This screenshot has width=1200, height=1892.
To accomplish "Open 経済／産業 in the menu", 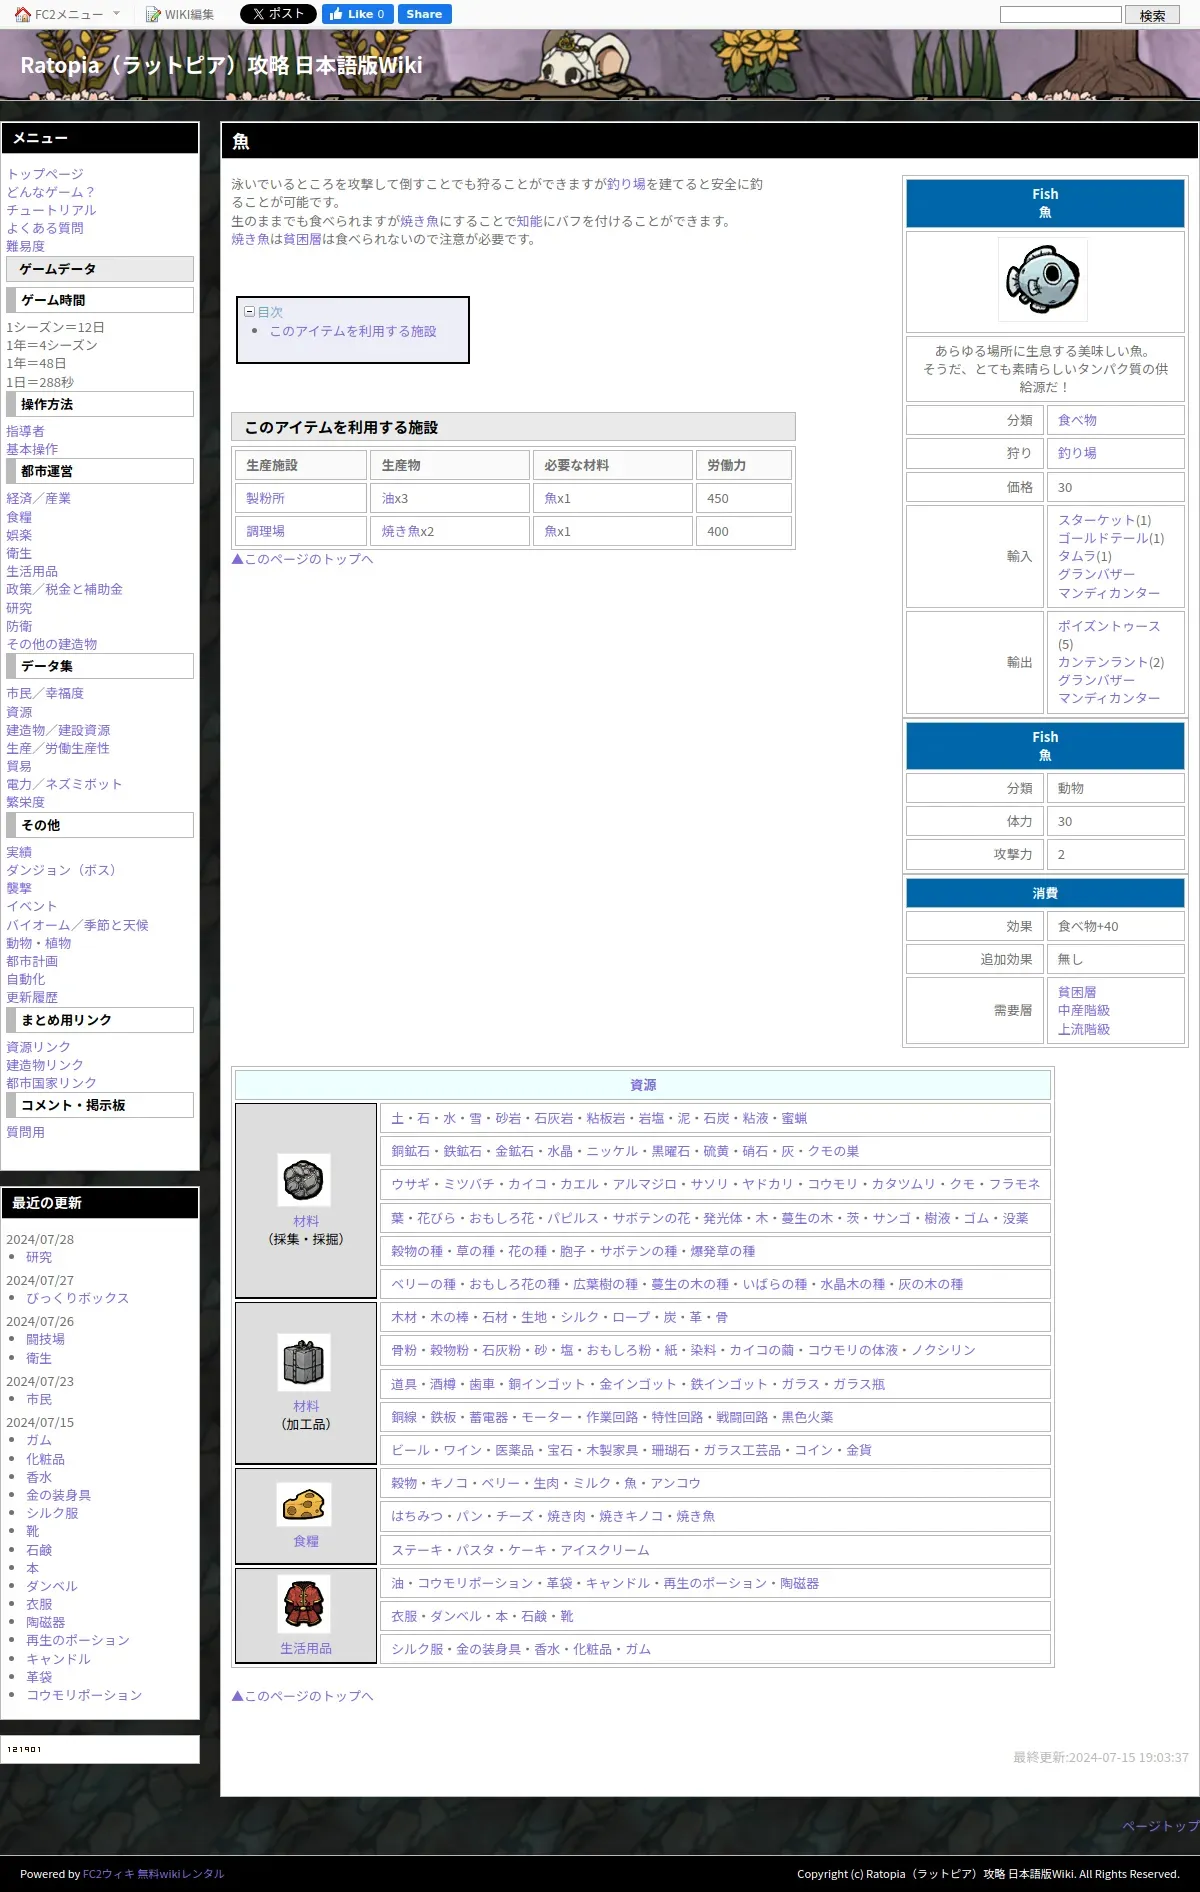I will pos(38,498).
